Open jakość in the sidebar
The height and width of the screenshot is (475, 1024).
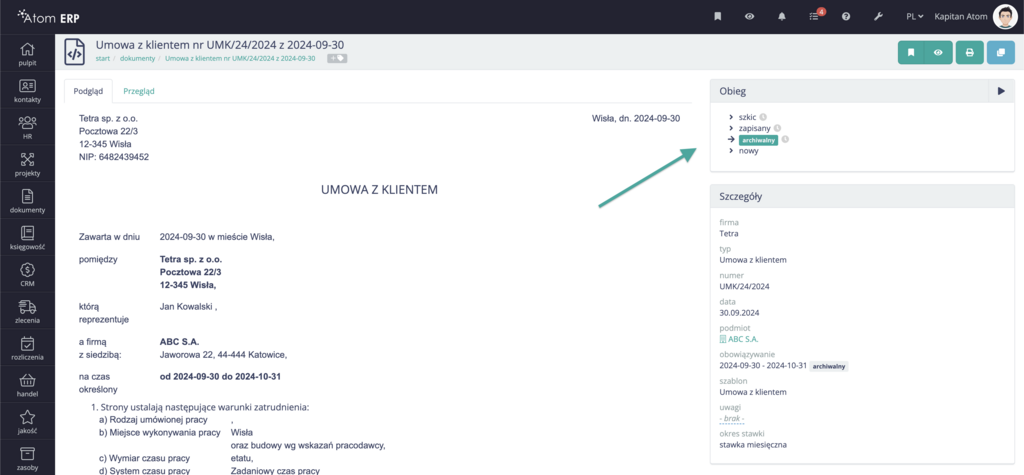click(x=27, y=422)
